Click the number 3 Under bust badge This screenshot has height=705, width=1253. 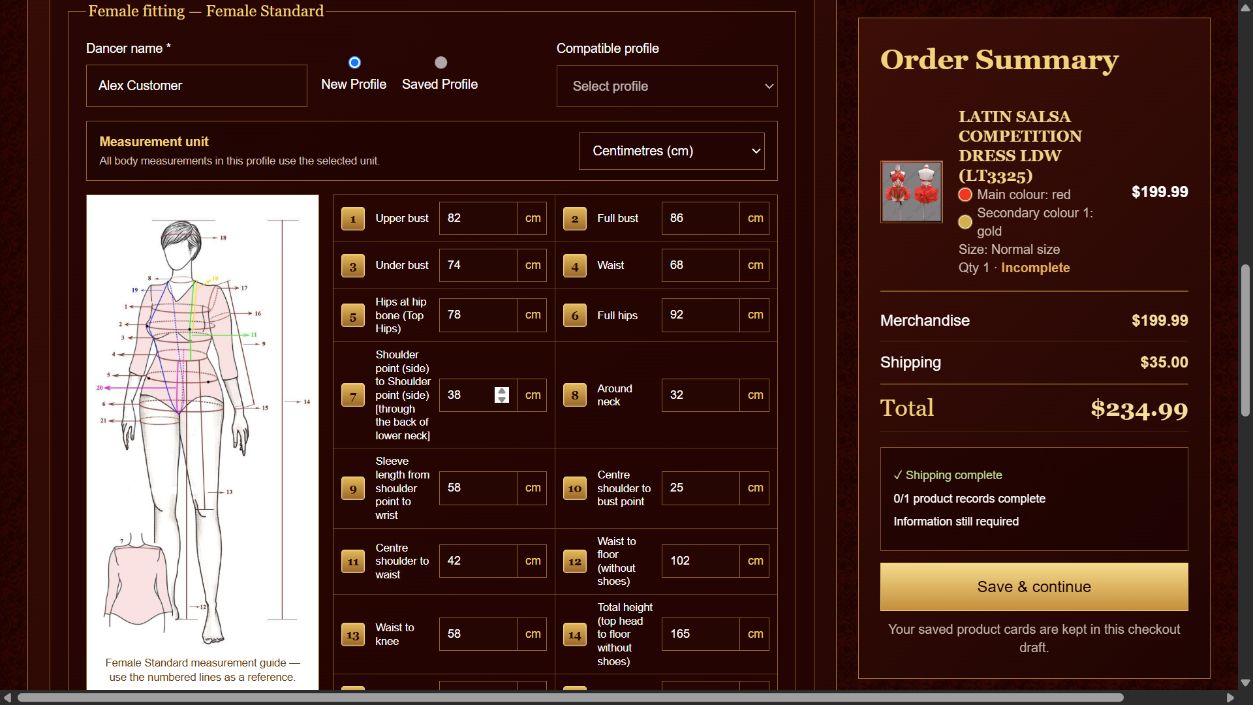353,265
